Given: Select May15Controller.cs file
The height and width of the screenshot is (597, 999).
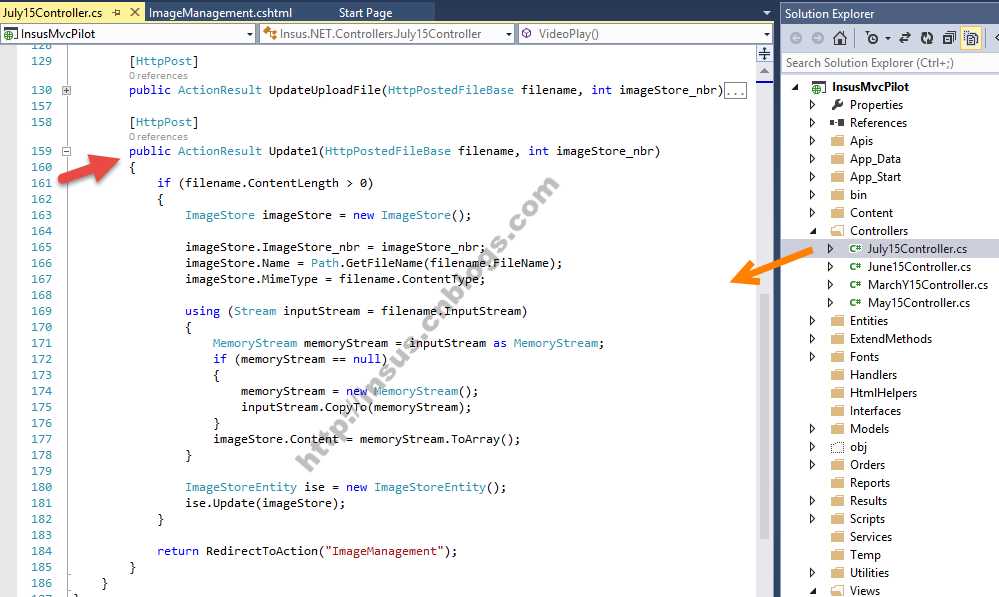Looking at the screenshot, I should (919, 303).
